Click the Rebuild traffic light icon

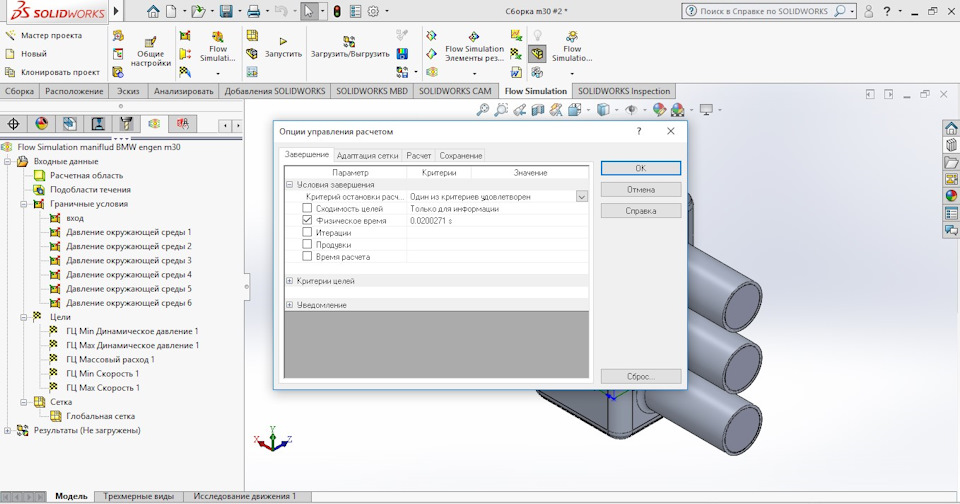[x=337, y=11]
